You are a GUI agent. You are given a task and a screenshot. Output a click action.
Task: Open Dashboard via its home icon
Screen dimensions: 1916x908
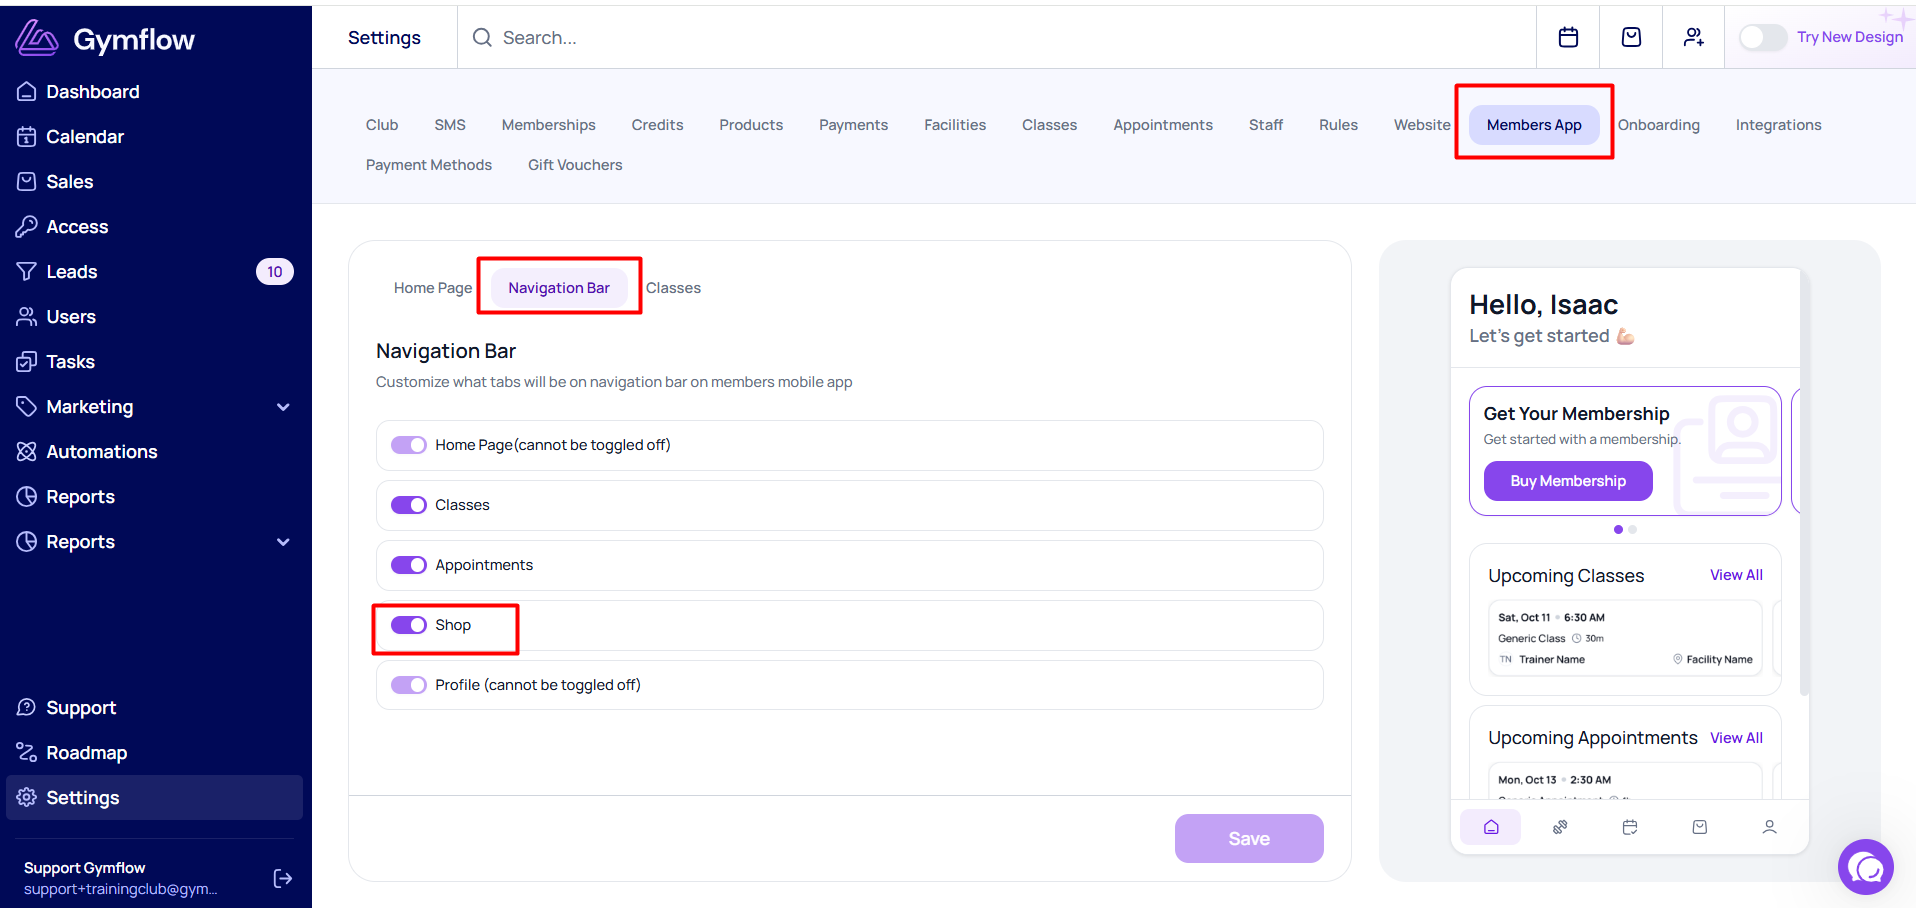(x=27, y=92)
